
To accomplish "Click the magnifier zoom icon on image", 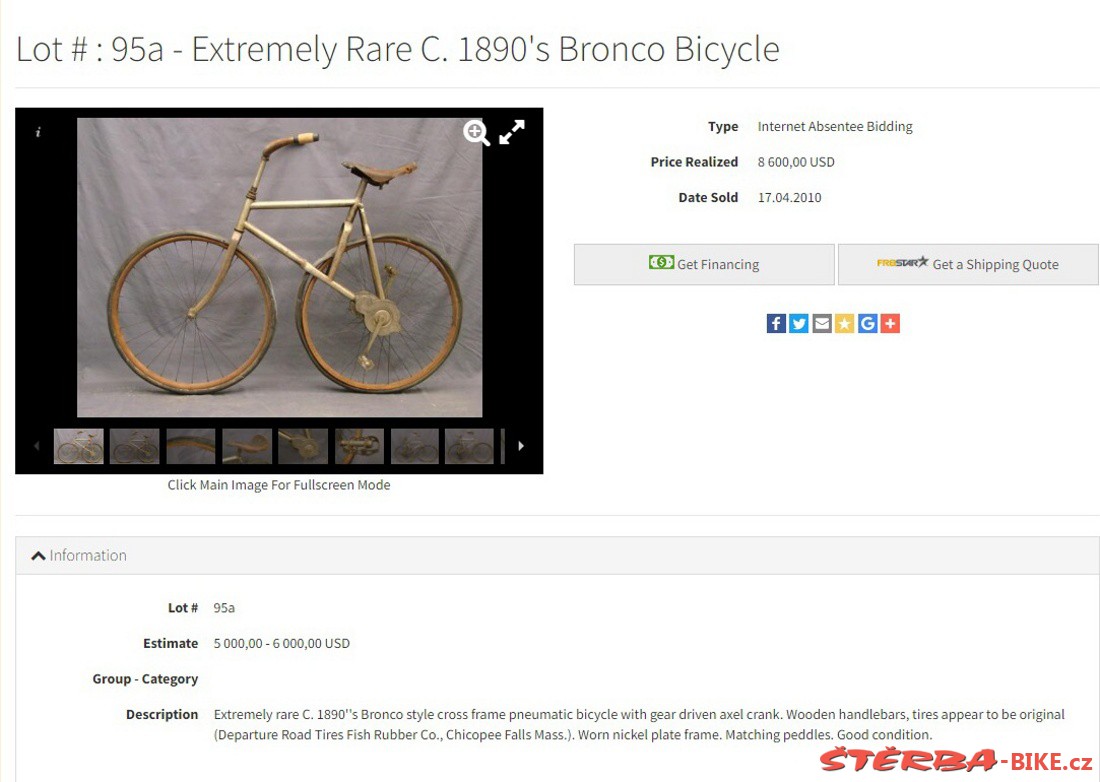I will click(476, 132).
